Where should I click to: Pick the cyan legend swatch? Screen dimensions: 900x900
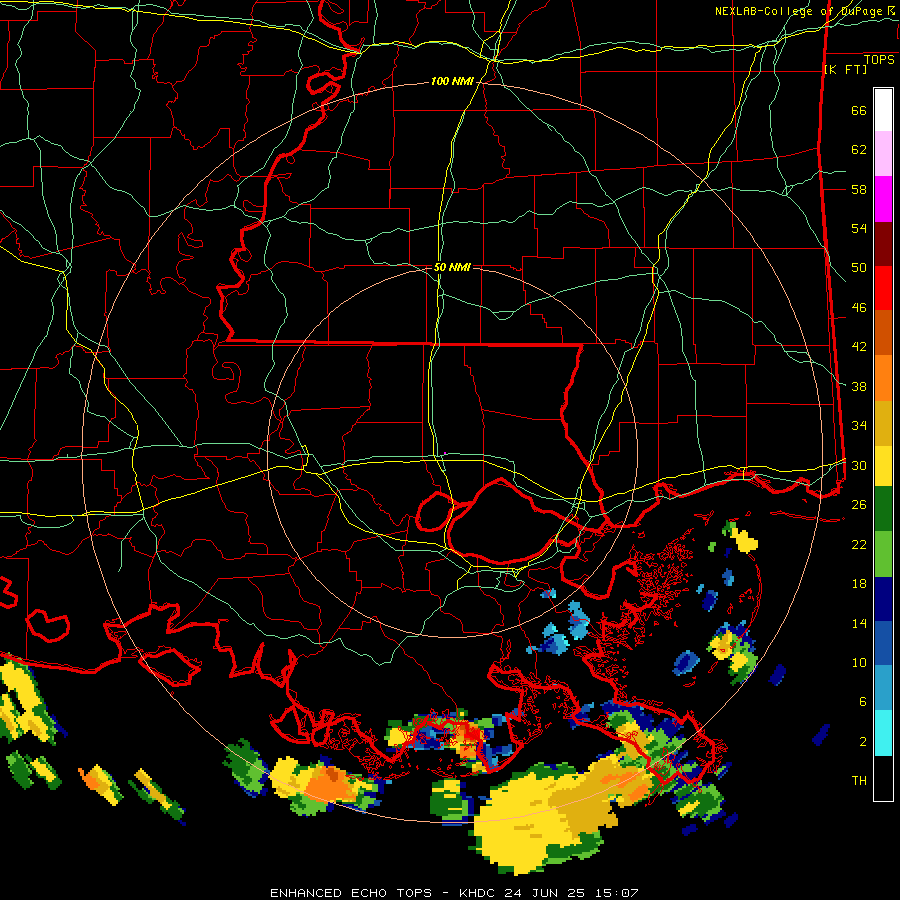point(883,732)
